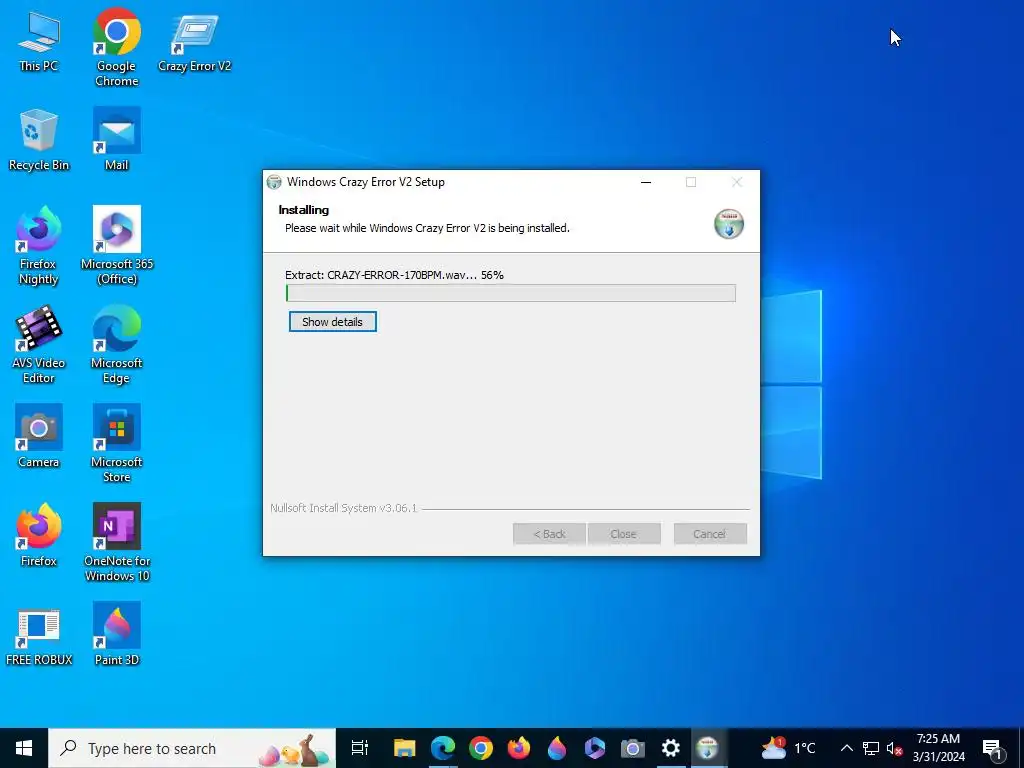
Task: Open Paint 3D desktop shortcut
Action: (x=116, y=635)
